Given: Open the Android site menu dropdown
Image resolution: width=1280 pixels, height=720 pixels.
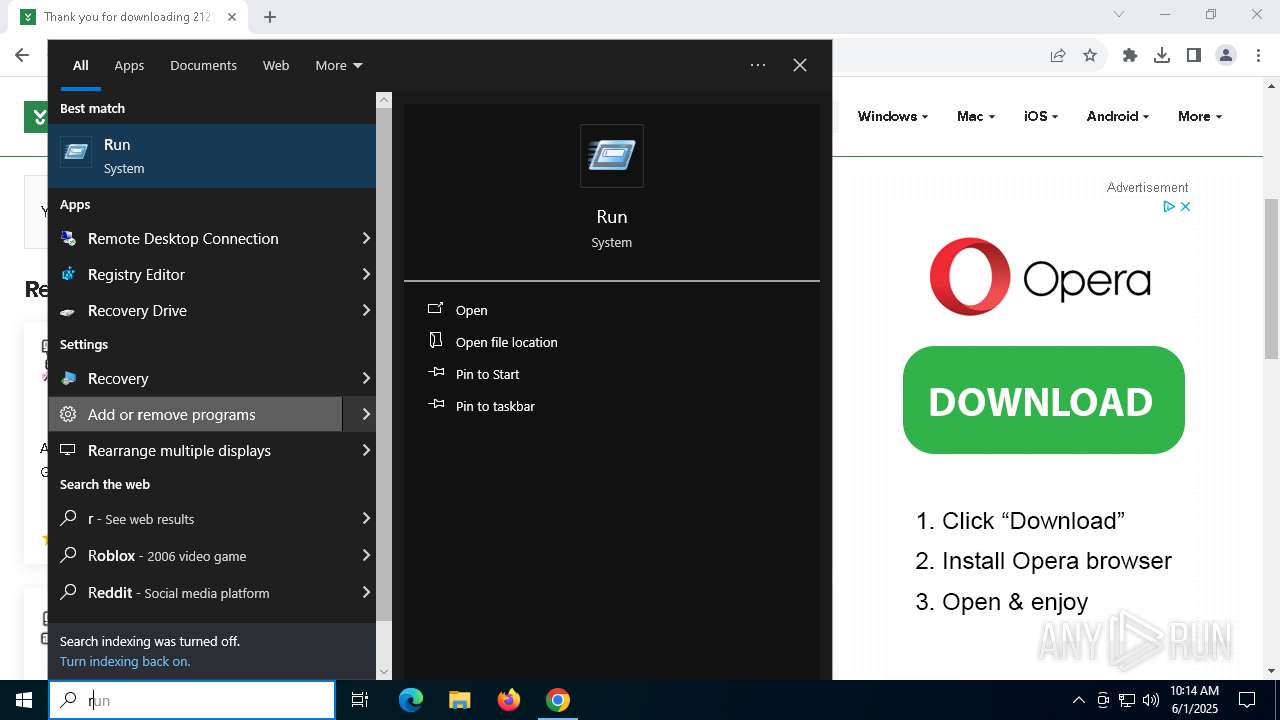Looking at the screenshot, I should [1118, 116].
